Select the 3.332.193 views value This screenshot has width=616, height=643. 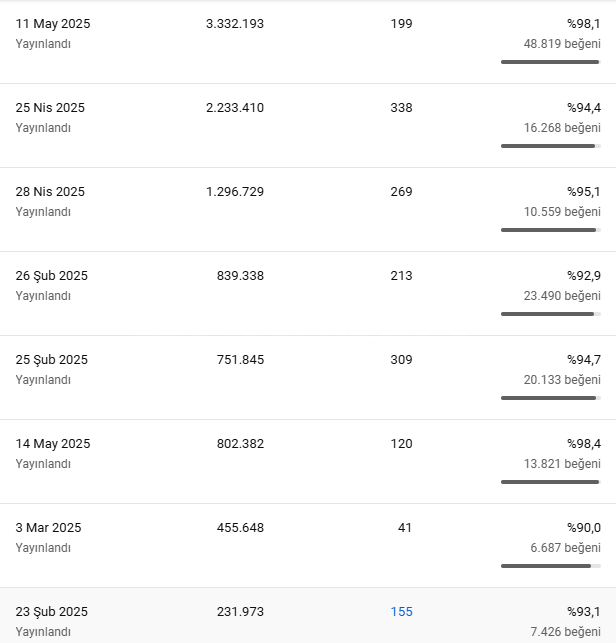pos(235,24)
